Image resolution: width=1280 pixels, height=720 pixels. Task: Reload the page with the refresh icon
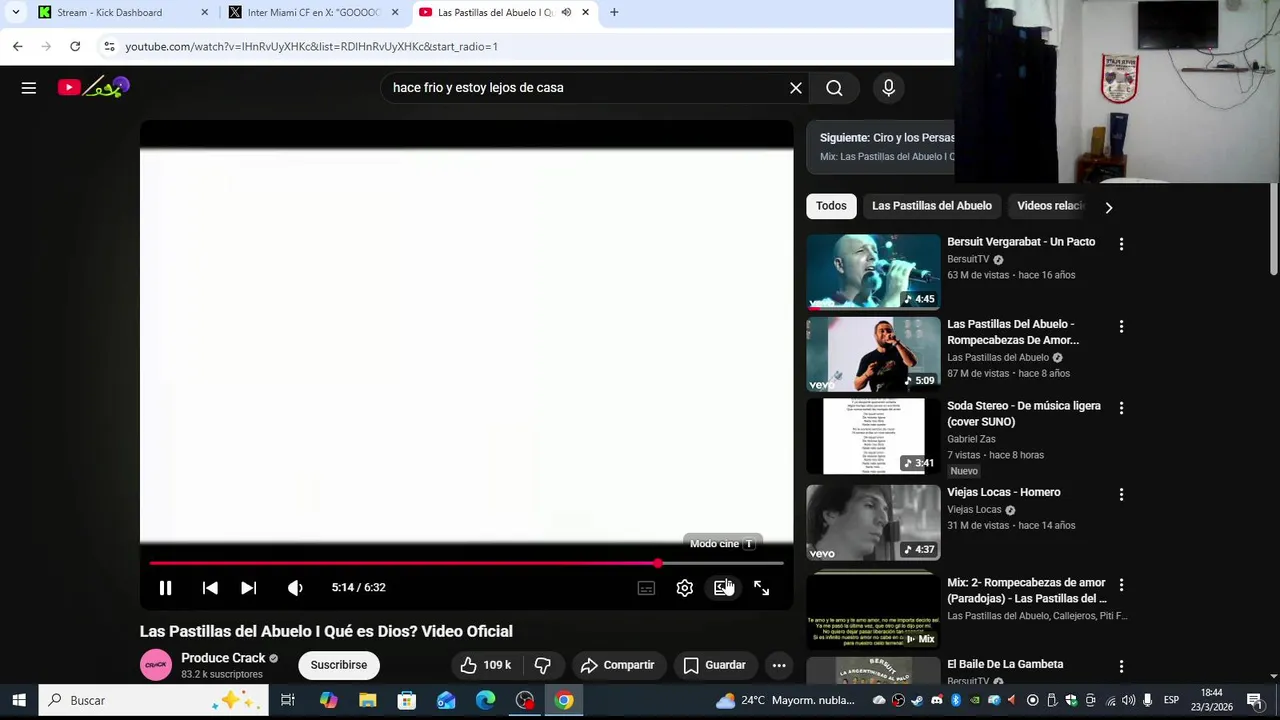pyautogui.click(x=75, y=46)
